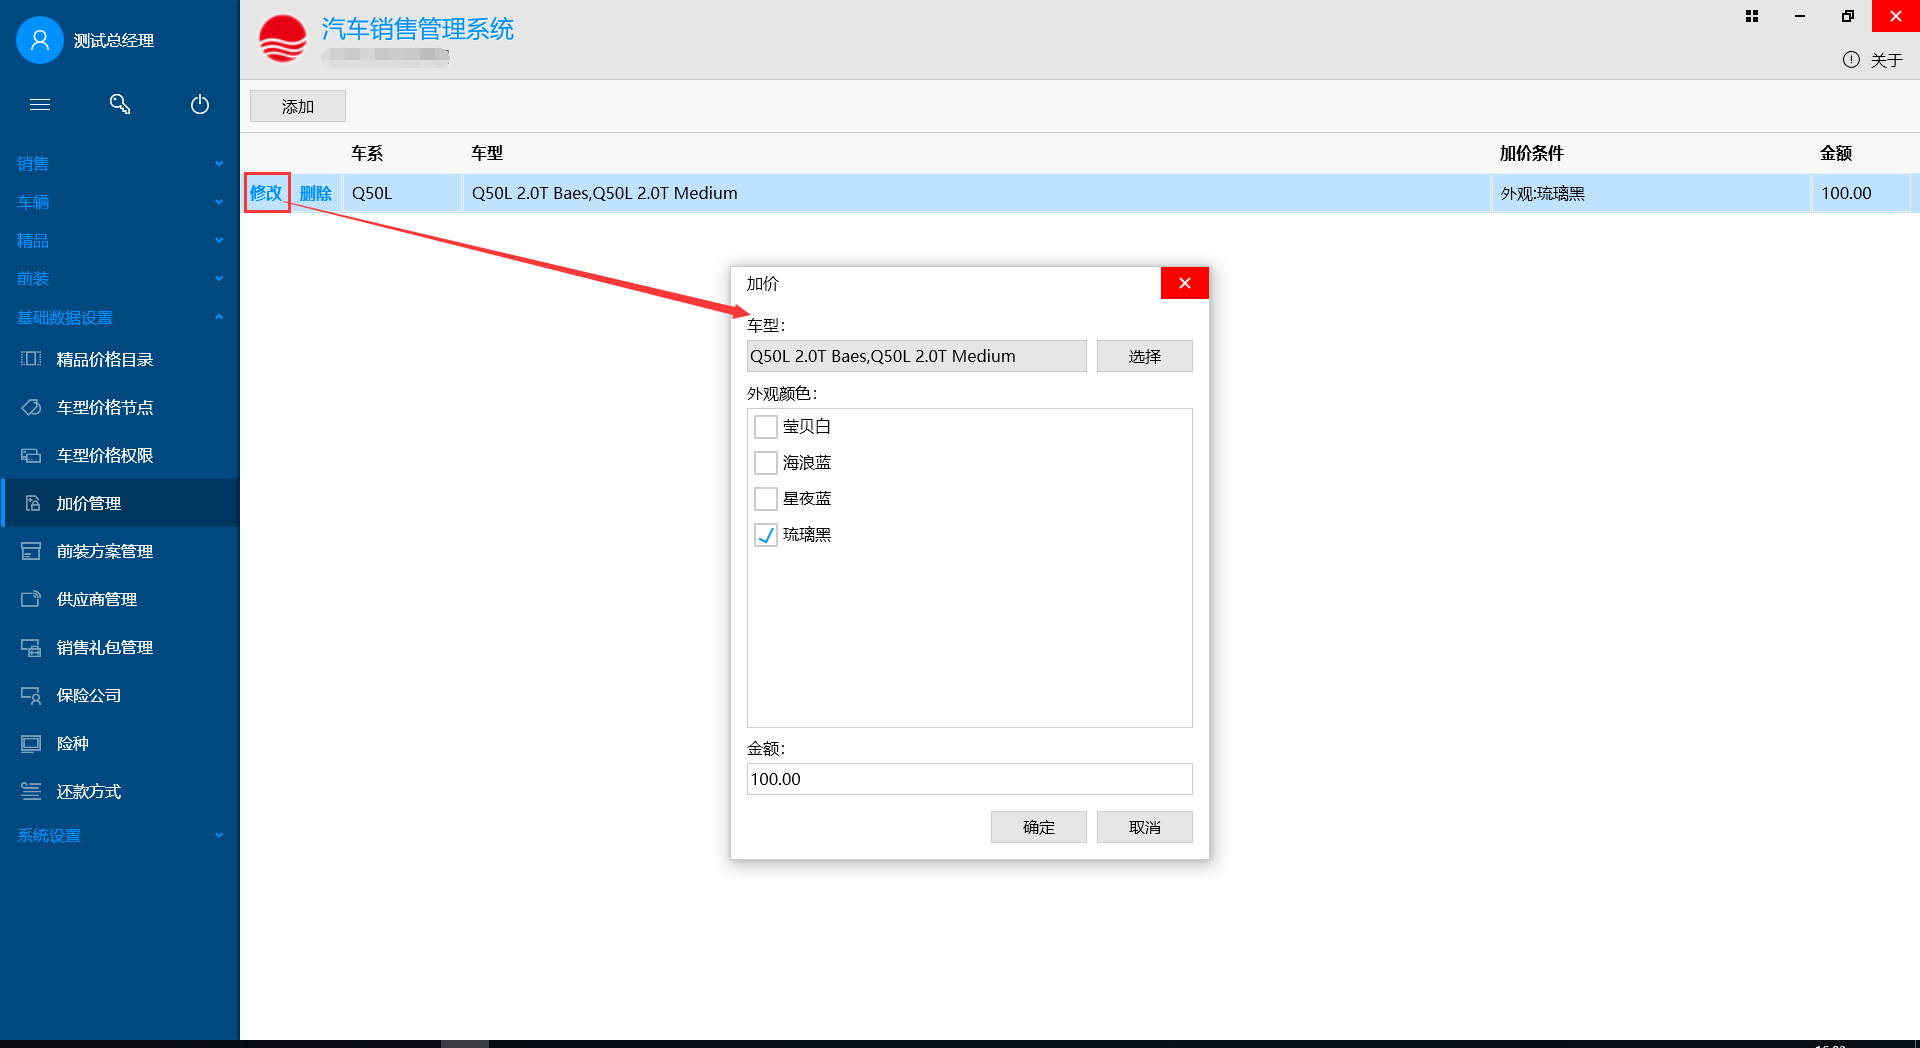Viewport: 1920px width, 1048px height.
Task: Select 保险公司 in the sidebar
Action: click(89, 695)
